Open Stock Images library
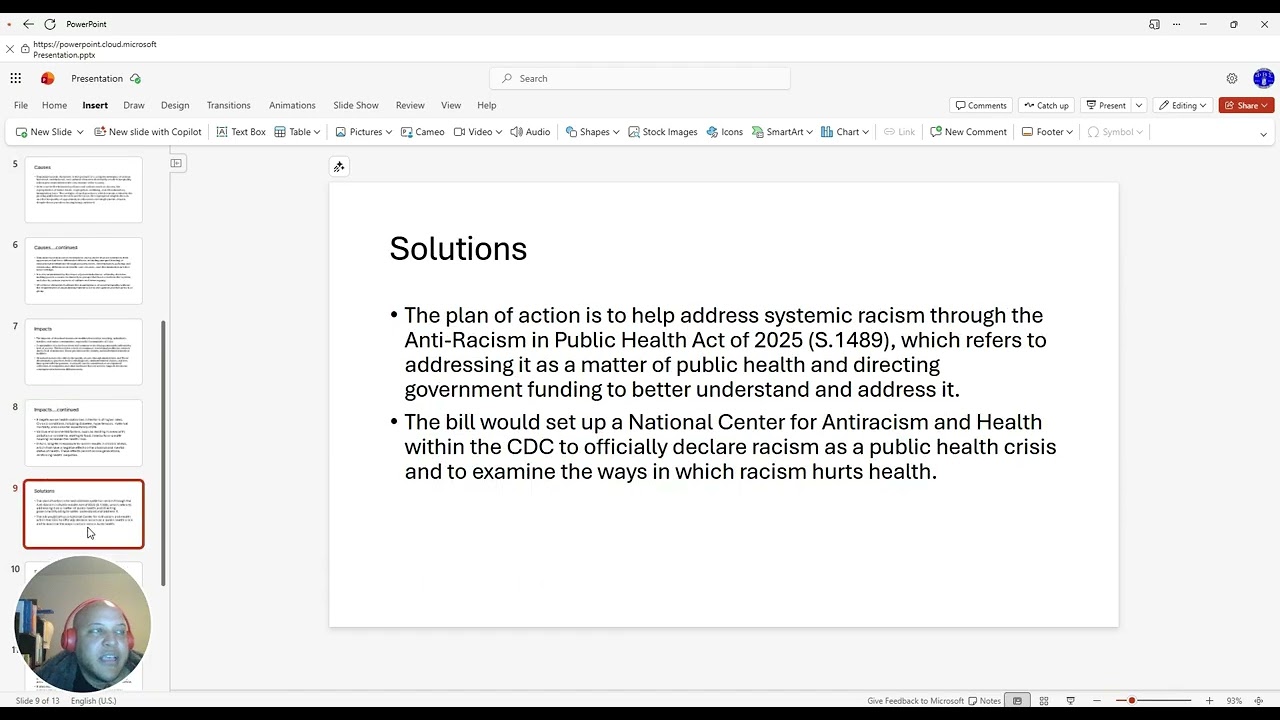Viewport: 1280px width, 720px height. pyautogui.click(x=662, y=132)
